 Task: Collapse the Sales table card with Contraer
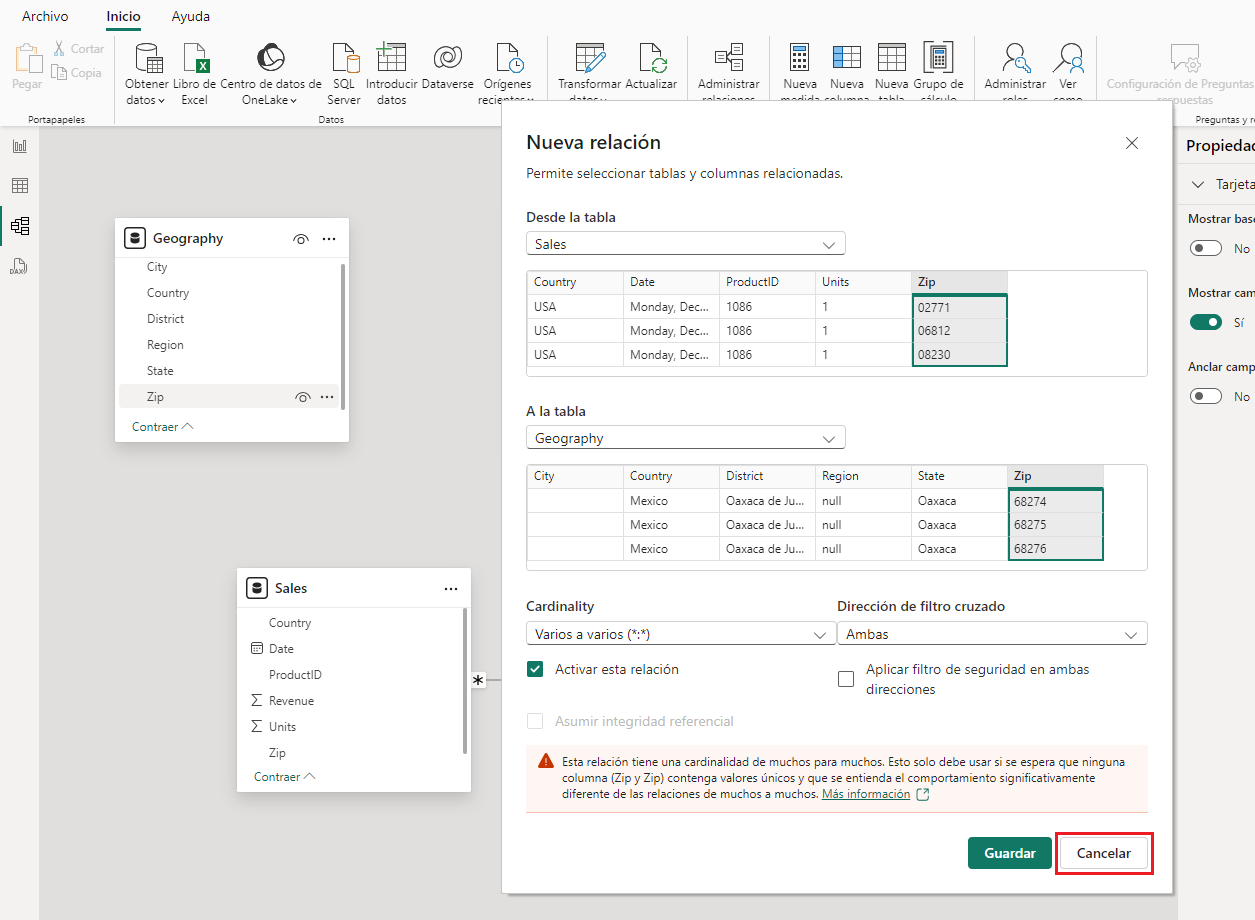point(284,777)
